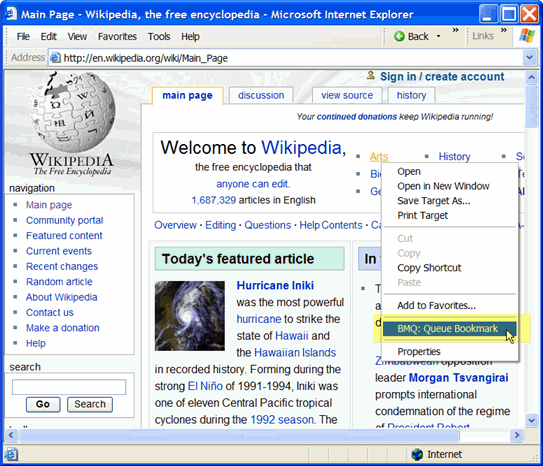Choose Add to Favorites... entry

click(x=436, y=305)
